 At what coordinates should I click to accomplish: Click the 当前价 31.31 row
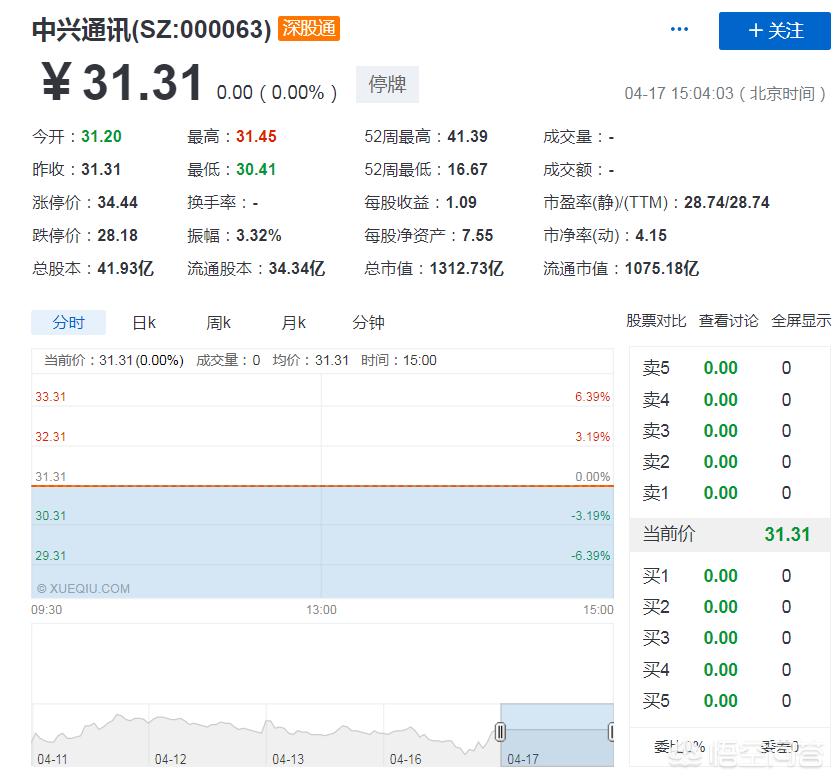[x=730, y=534]
